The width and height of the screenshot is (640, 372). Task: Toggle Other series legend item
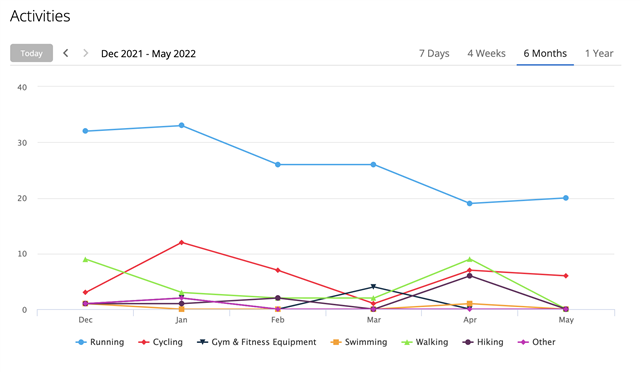click(x=537, y=342)
